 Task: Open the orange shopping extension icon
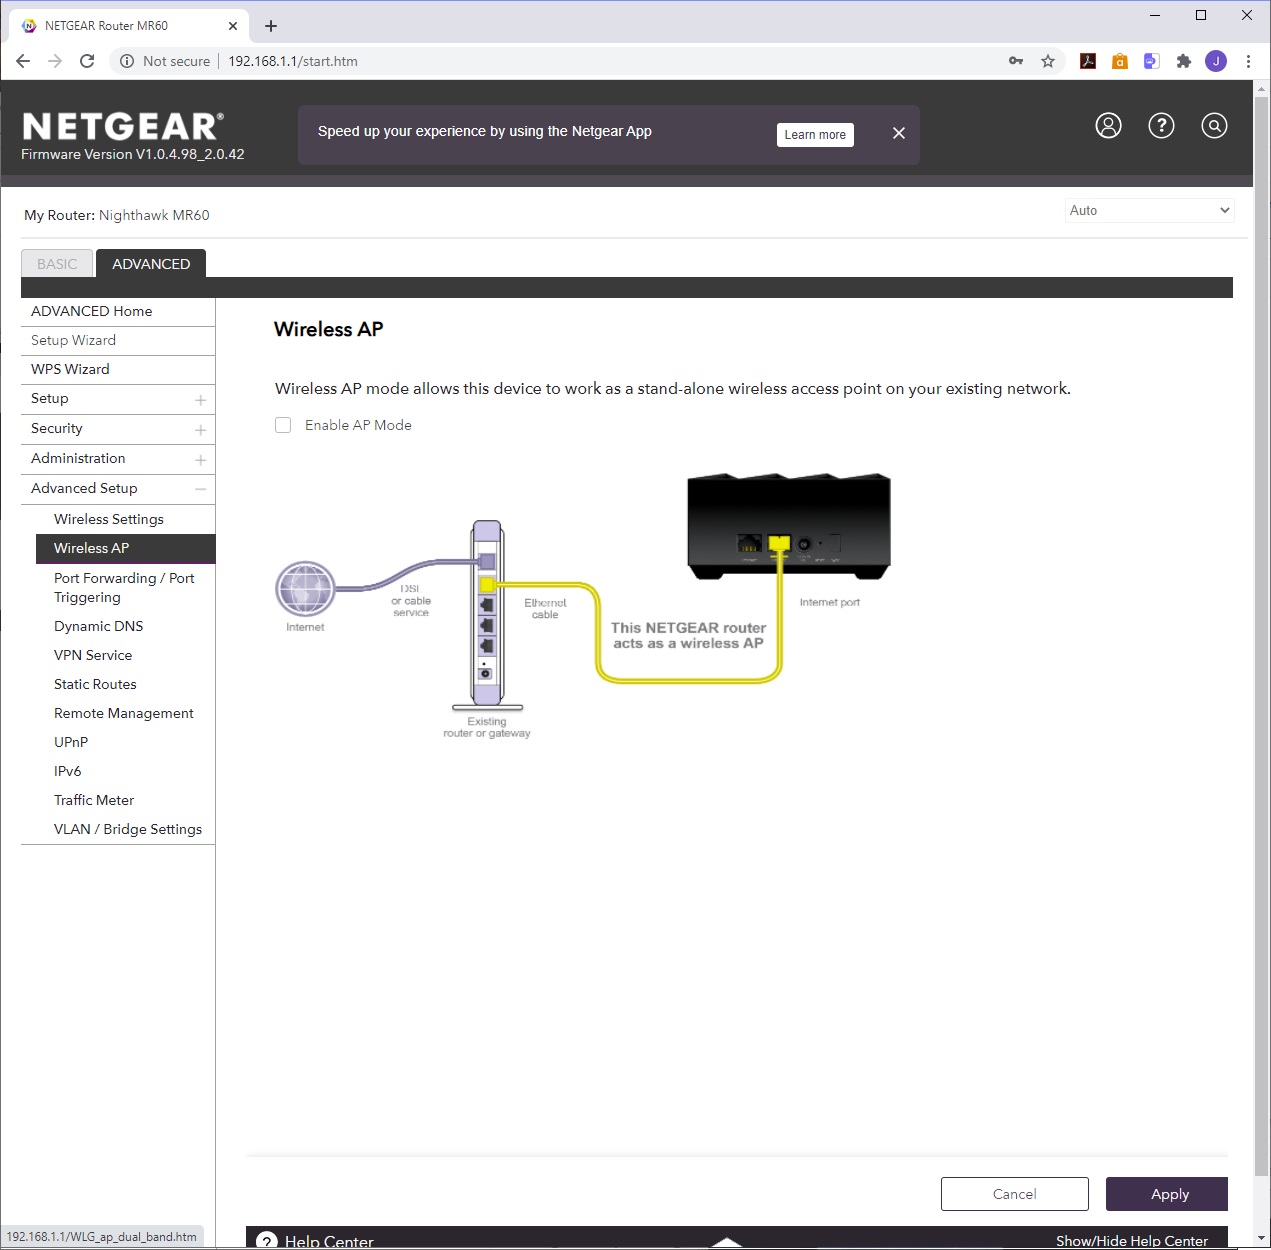(x=1120, y=61)
